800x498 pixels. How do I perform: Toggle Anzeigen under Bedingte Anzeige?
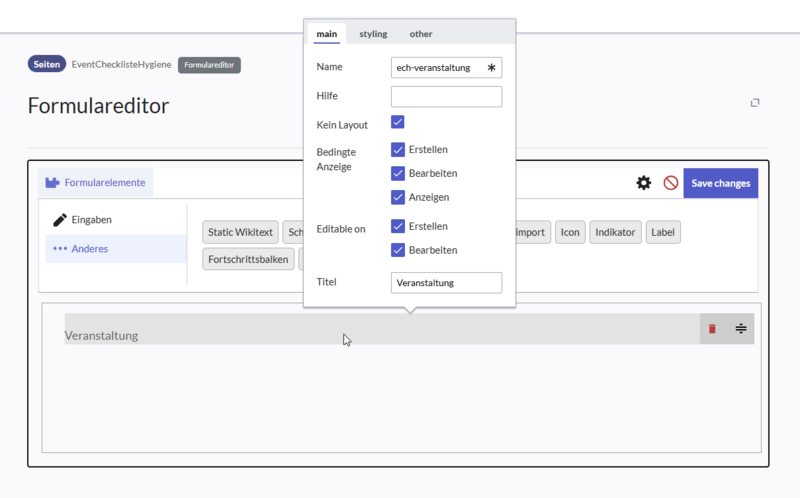[397, 197]
